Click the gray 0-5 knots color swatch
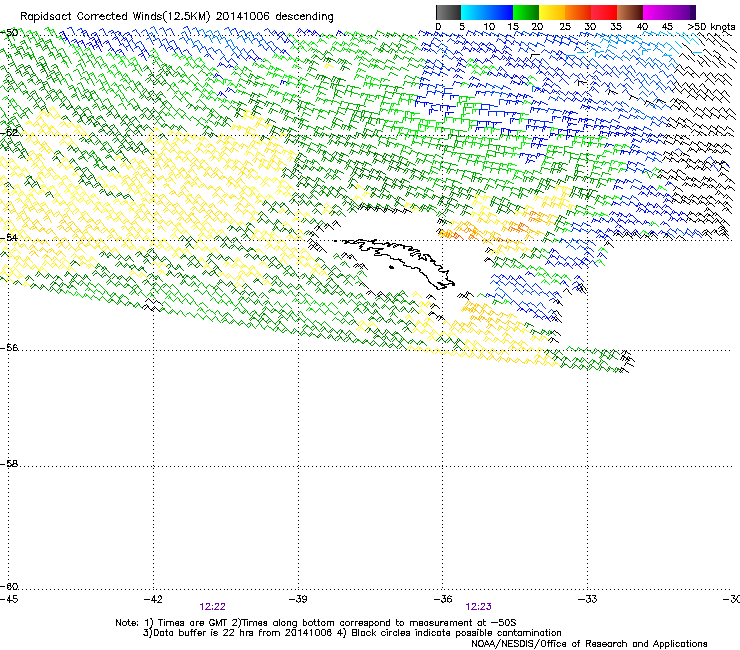740x650 pixels. [x=448, y=12]
